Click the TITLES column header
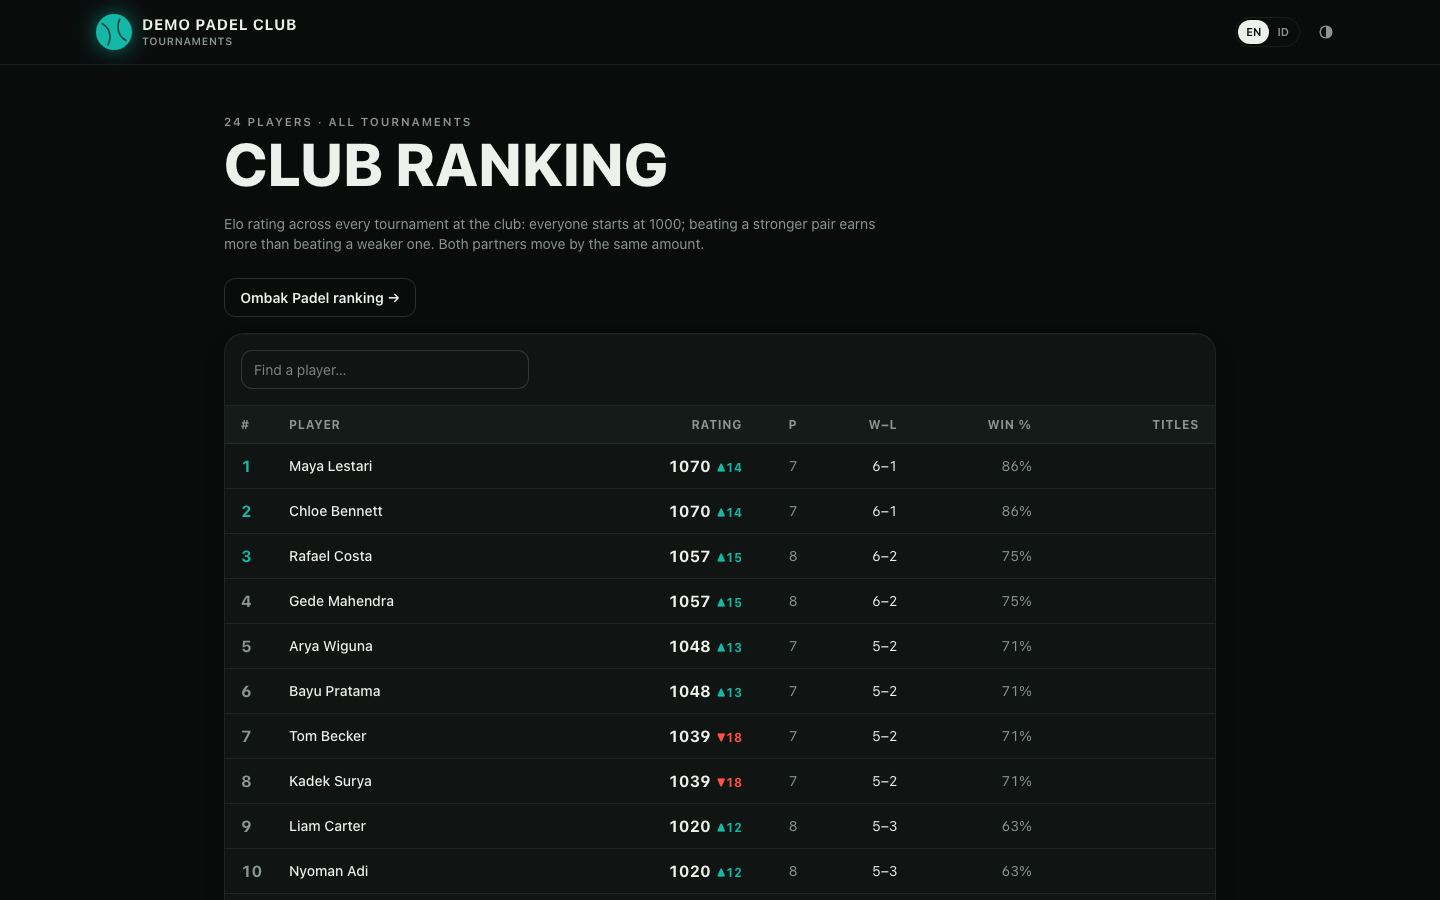This screenshot has width=1440, height=900. (x=1175, y=425)
